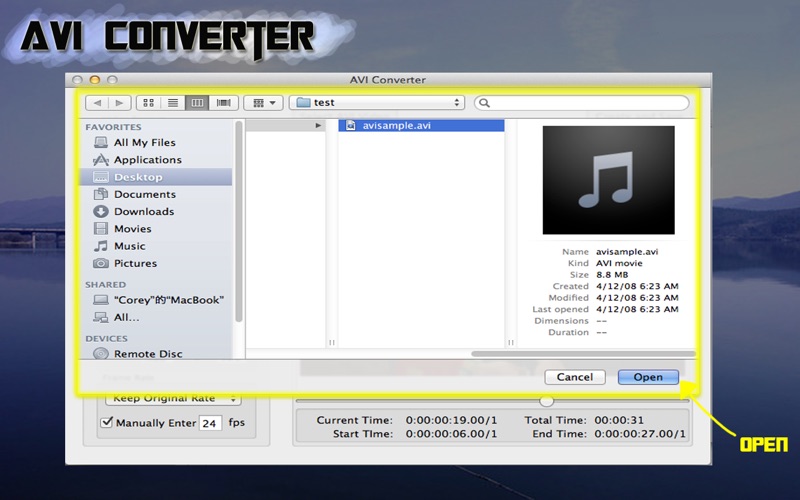Select the "Corey" MacBook shared computer
This screenshot has height=500, width=800.
[x=156, y=300]
